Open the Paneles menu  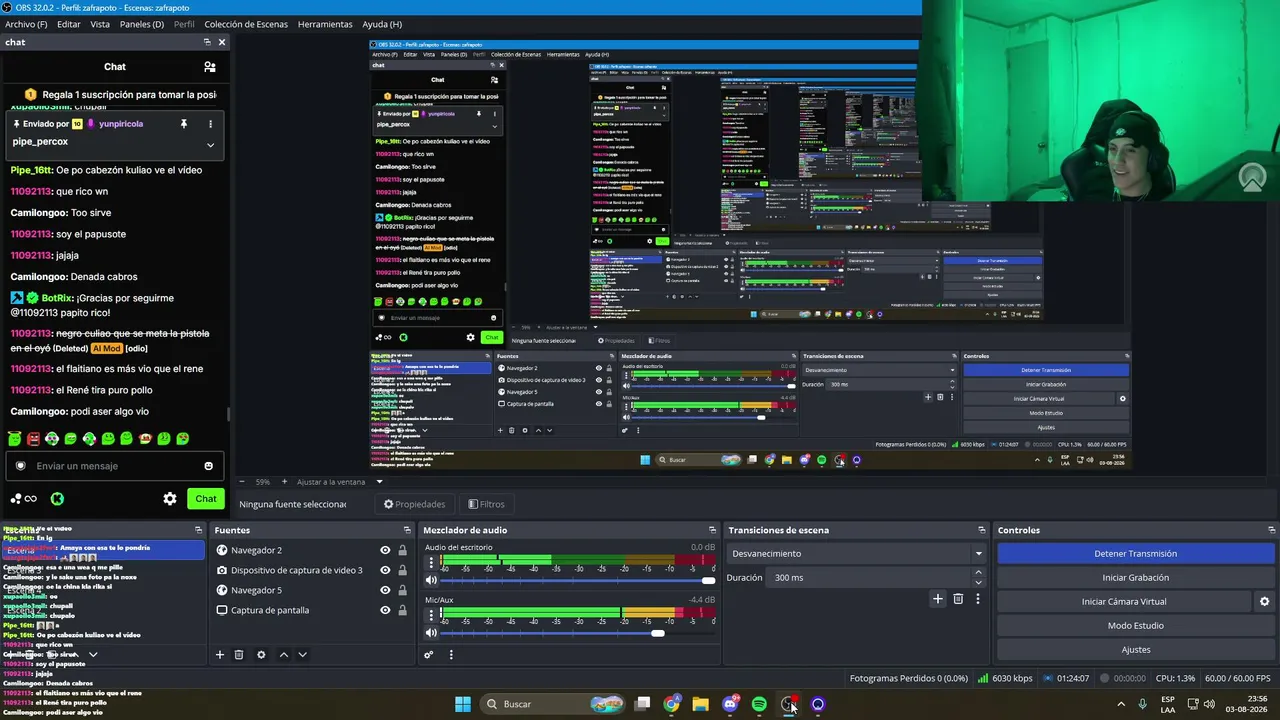142,24
